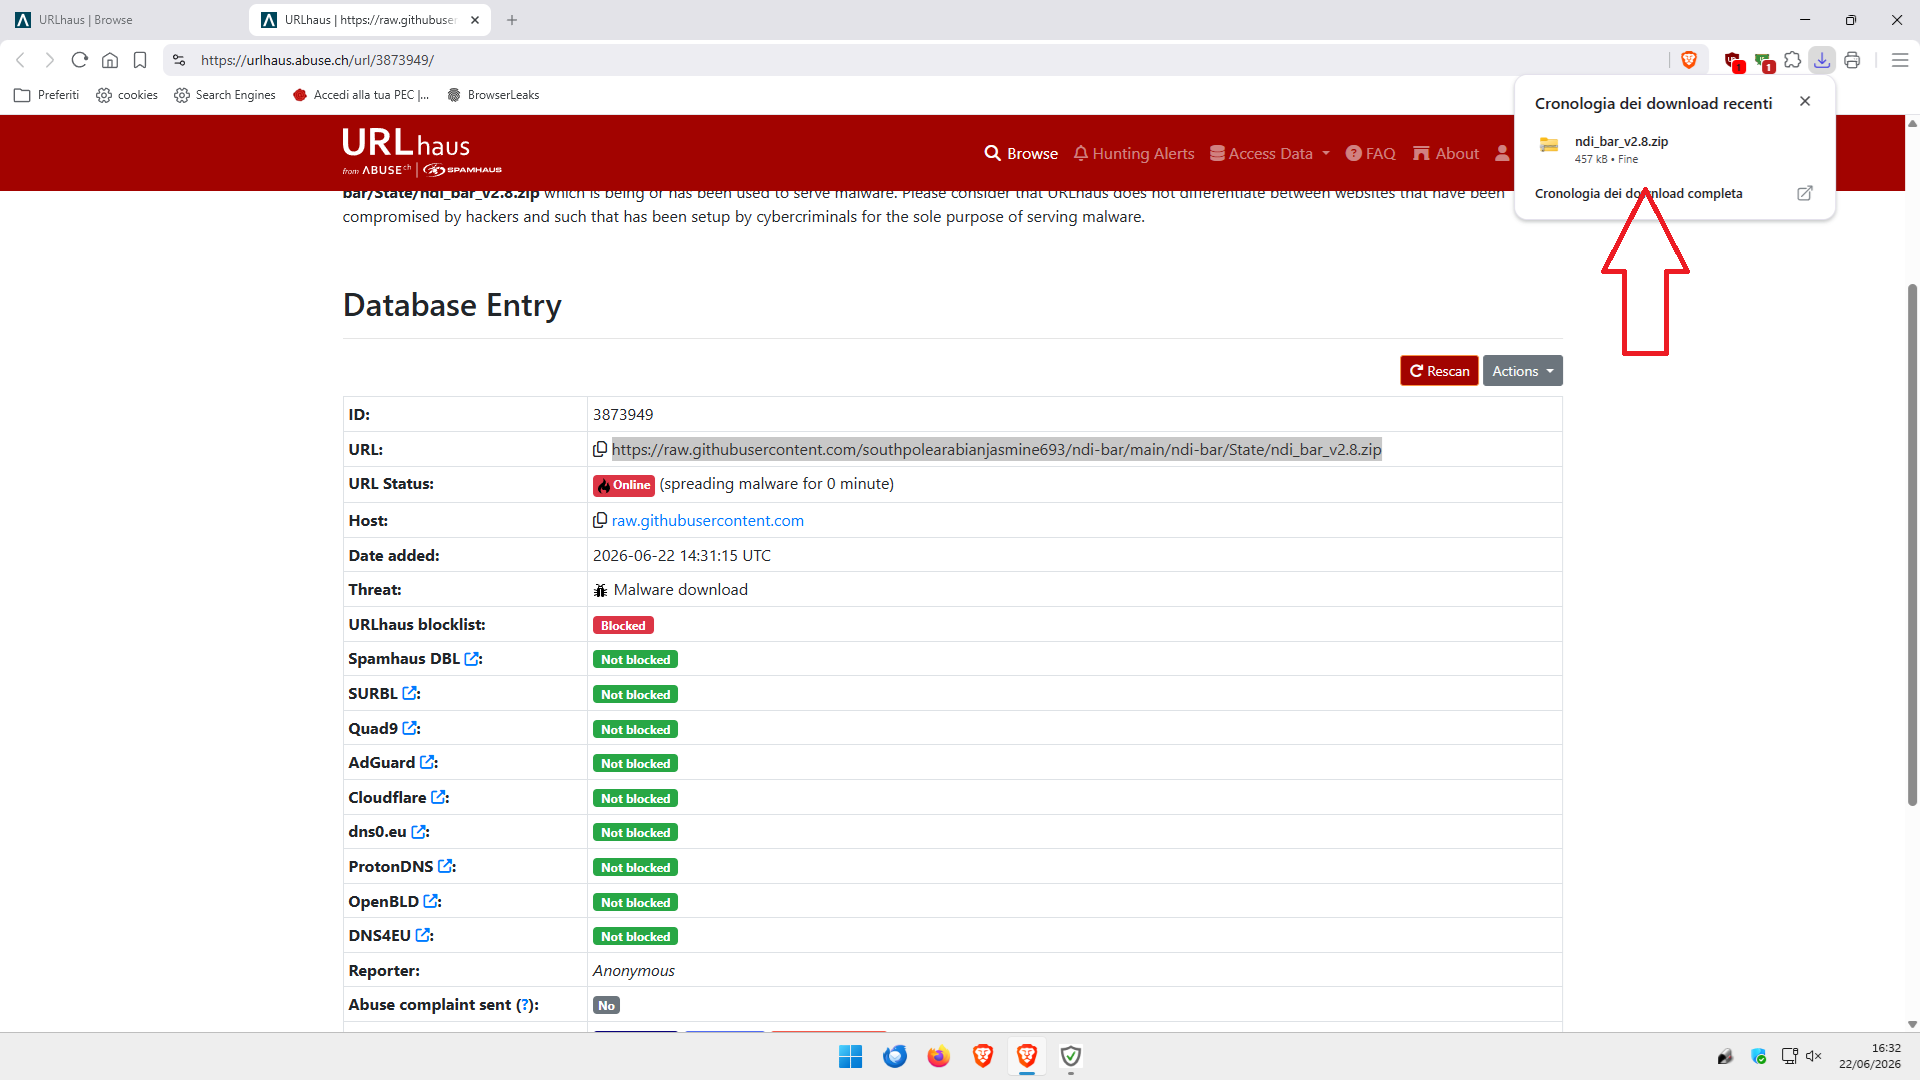Click the Rescan button
This screenshot has height=1080, width=1920.
[1439, 371]
